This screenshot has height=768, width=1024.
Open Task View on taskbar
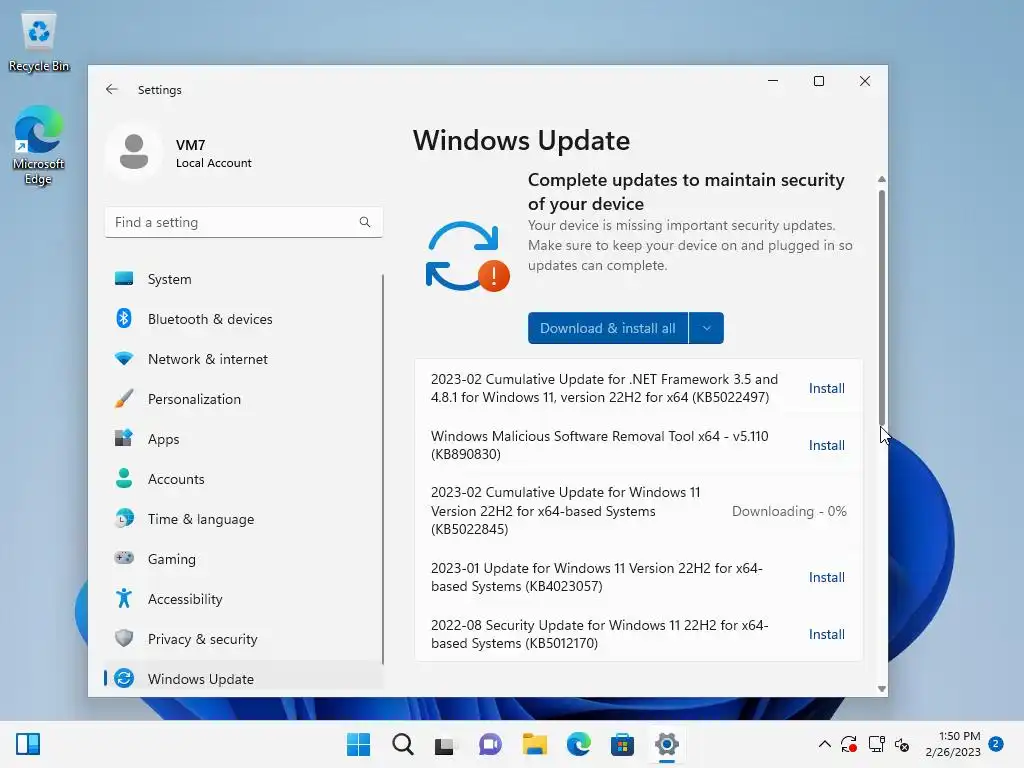445,745
